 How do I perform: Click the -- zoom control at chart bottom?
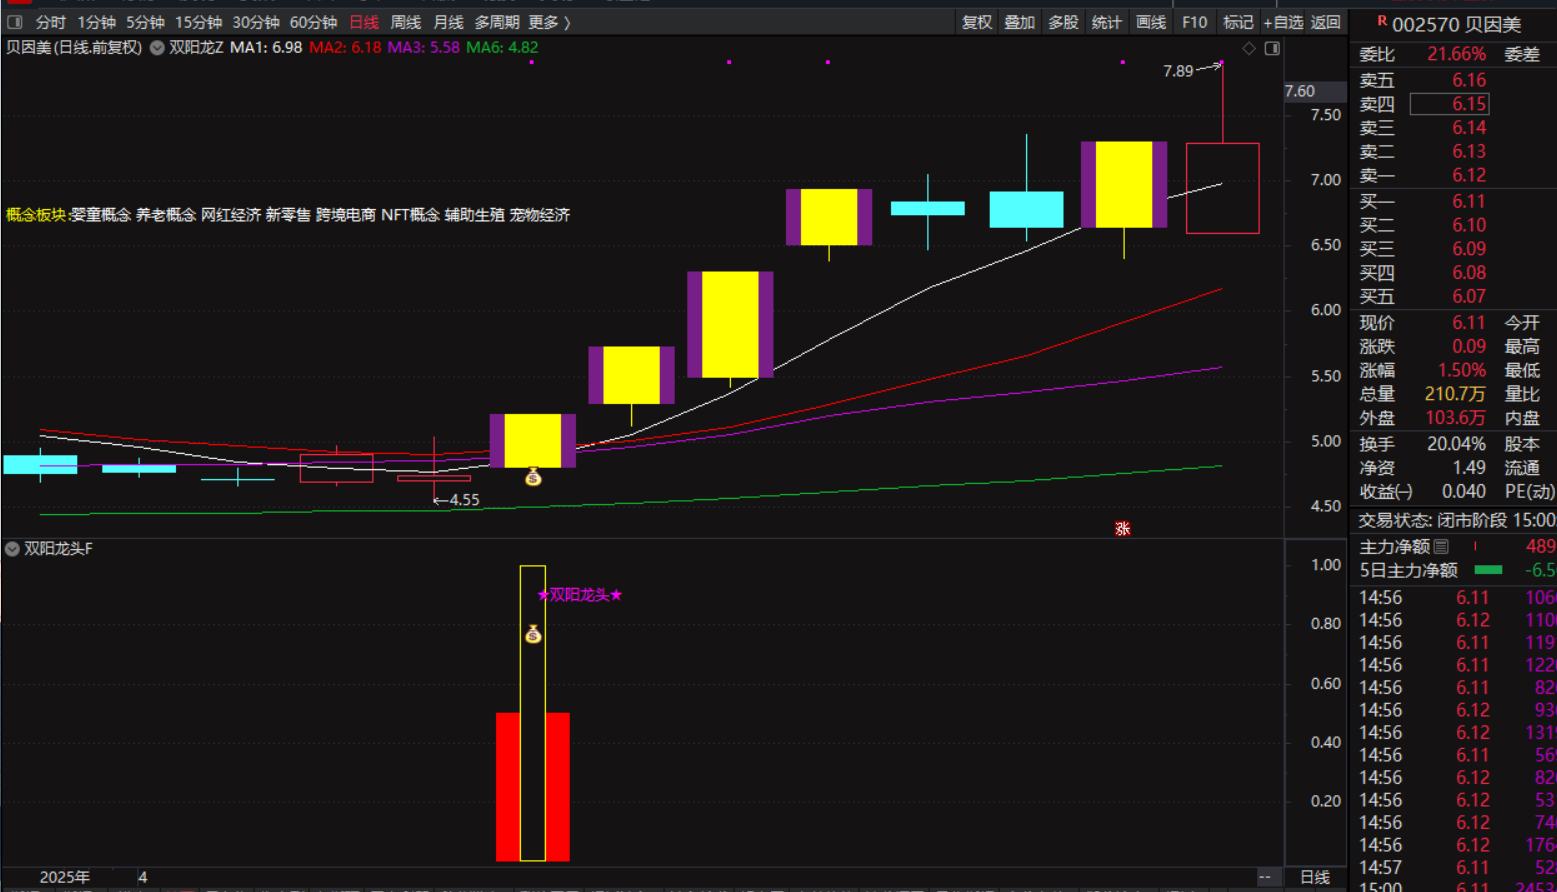click(x=1264, y=877)
